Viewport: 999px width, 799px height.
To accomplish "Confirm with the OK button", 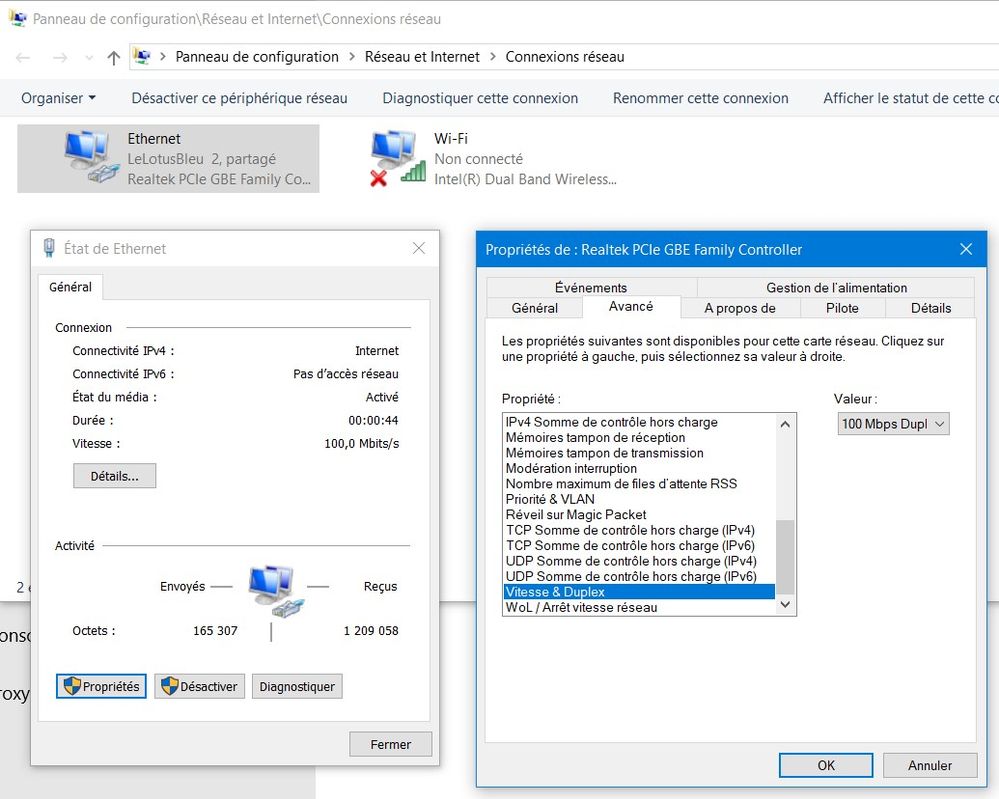I will click(825, 765).
